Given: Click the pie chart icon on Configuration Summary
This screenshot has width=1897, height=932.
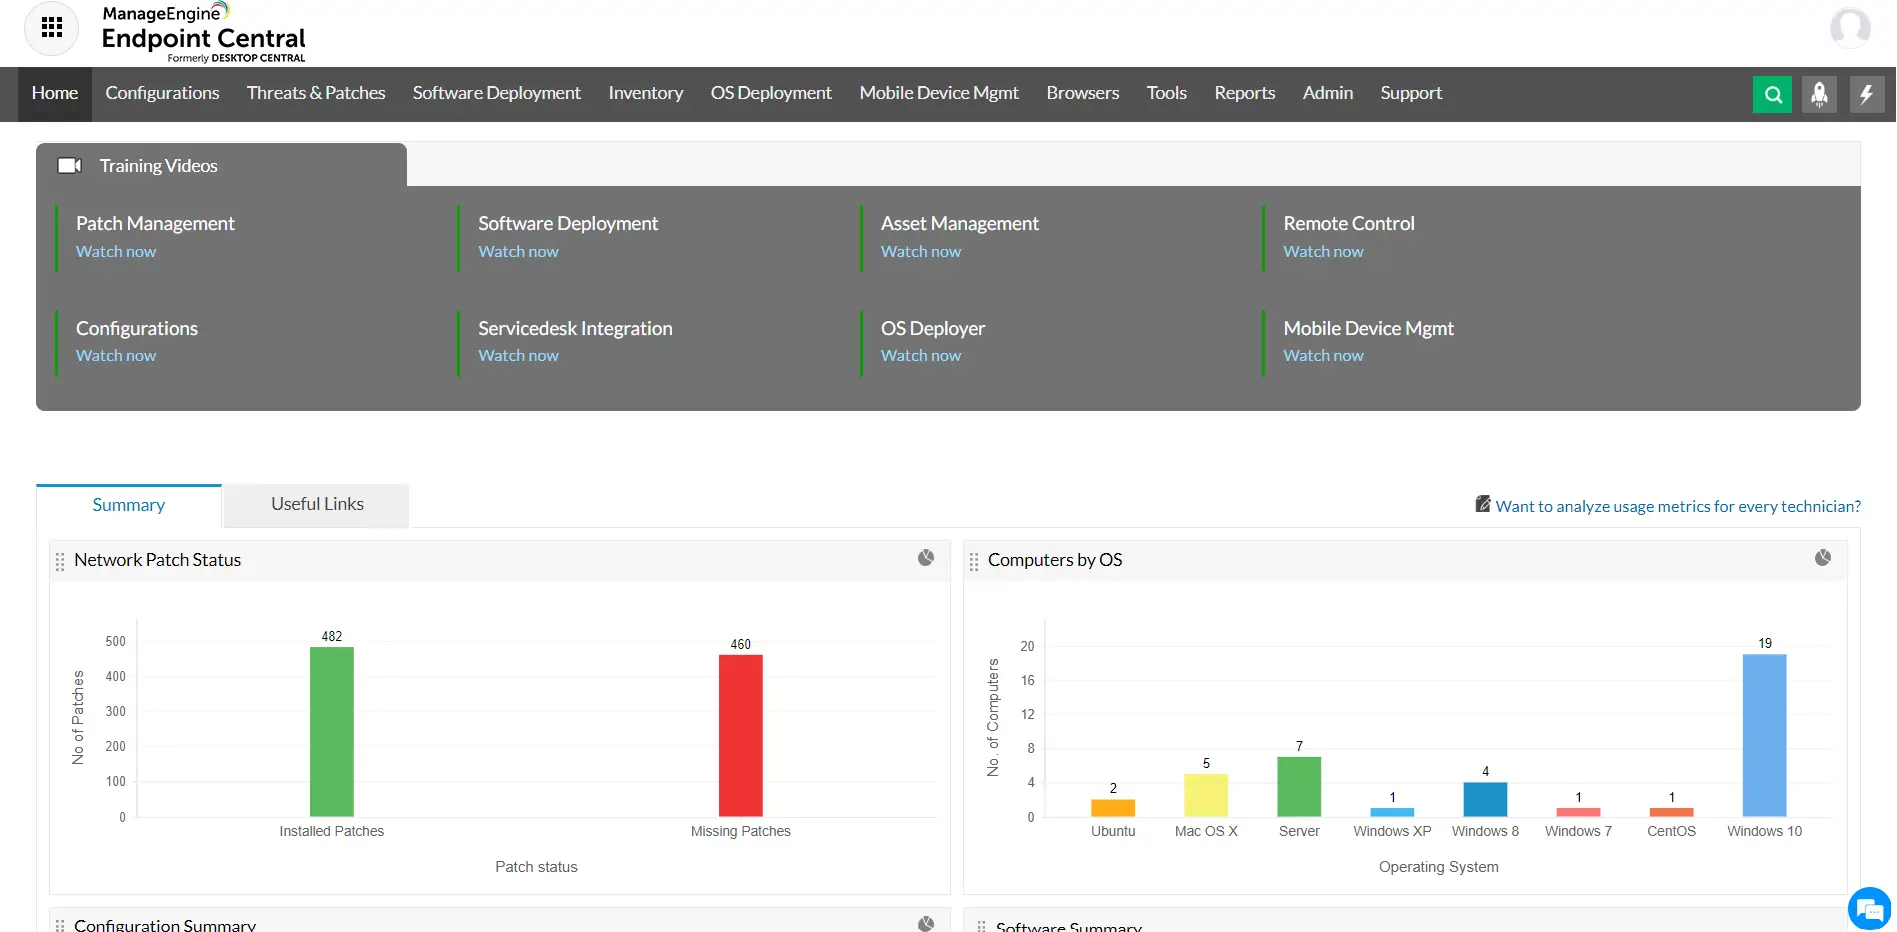Looking at the screenshot, I should (925, 924).
